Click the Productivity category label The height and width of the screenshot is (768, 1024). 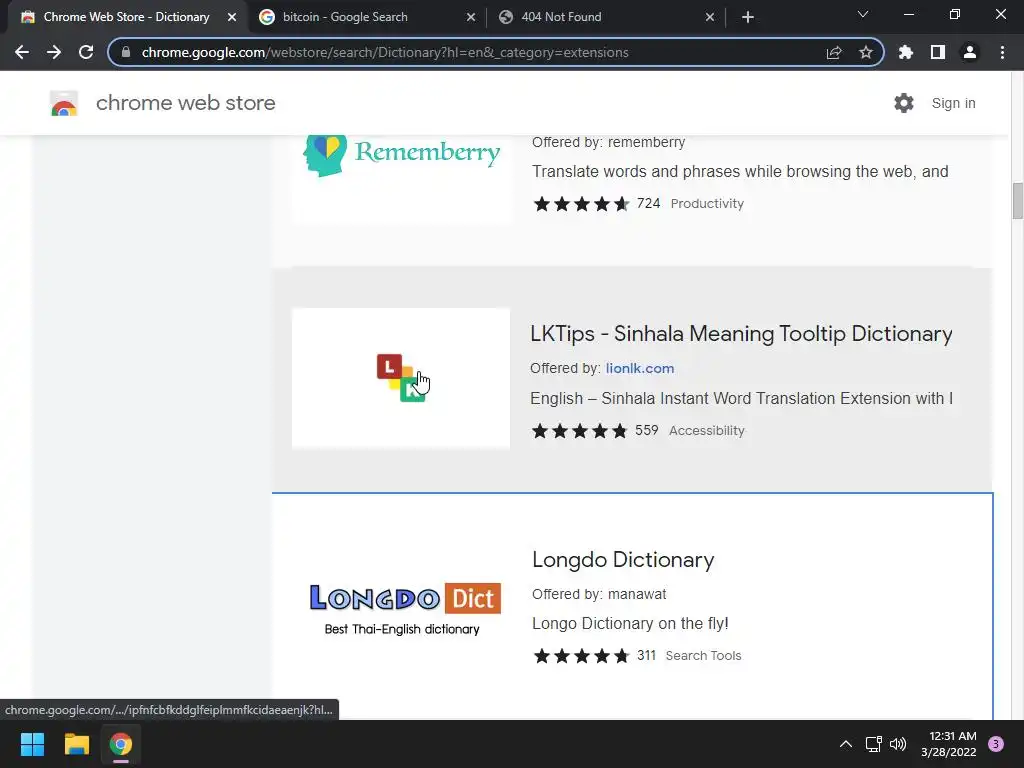pyautogui.click(x=707, y=204)
